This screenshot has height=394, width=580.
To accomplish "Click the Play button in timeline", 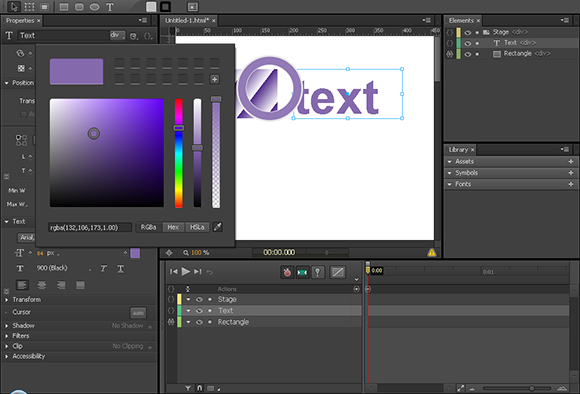I will coord(186,272).
